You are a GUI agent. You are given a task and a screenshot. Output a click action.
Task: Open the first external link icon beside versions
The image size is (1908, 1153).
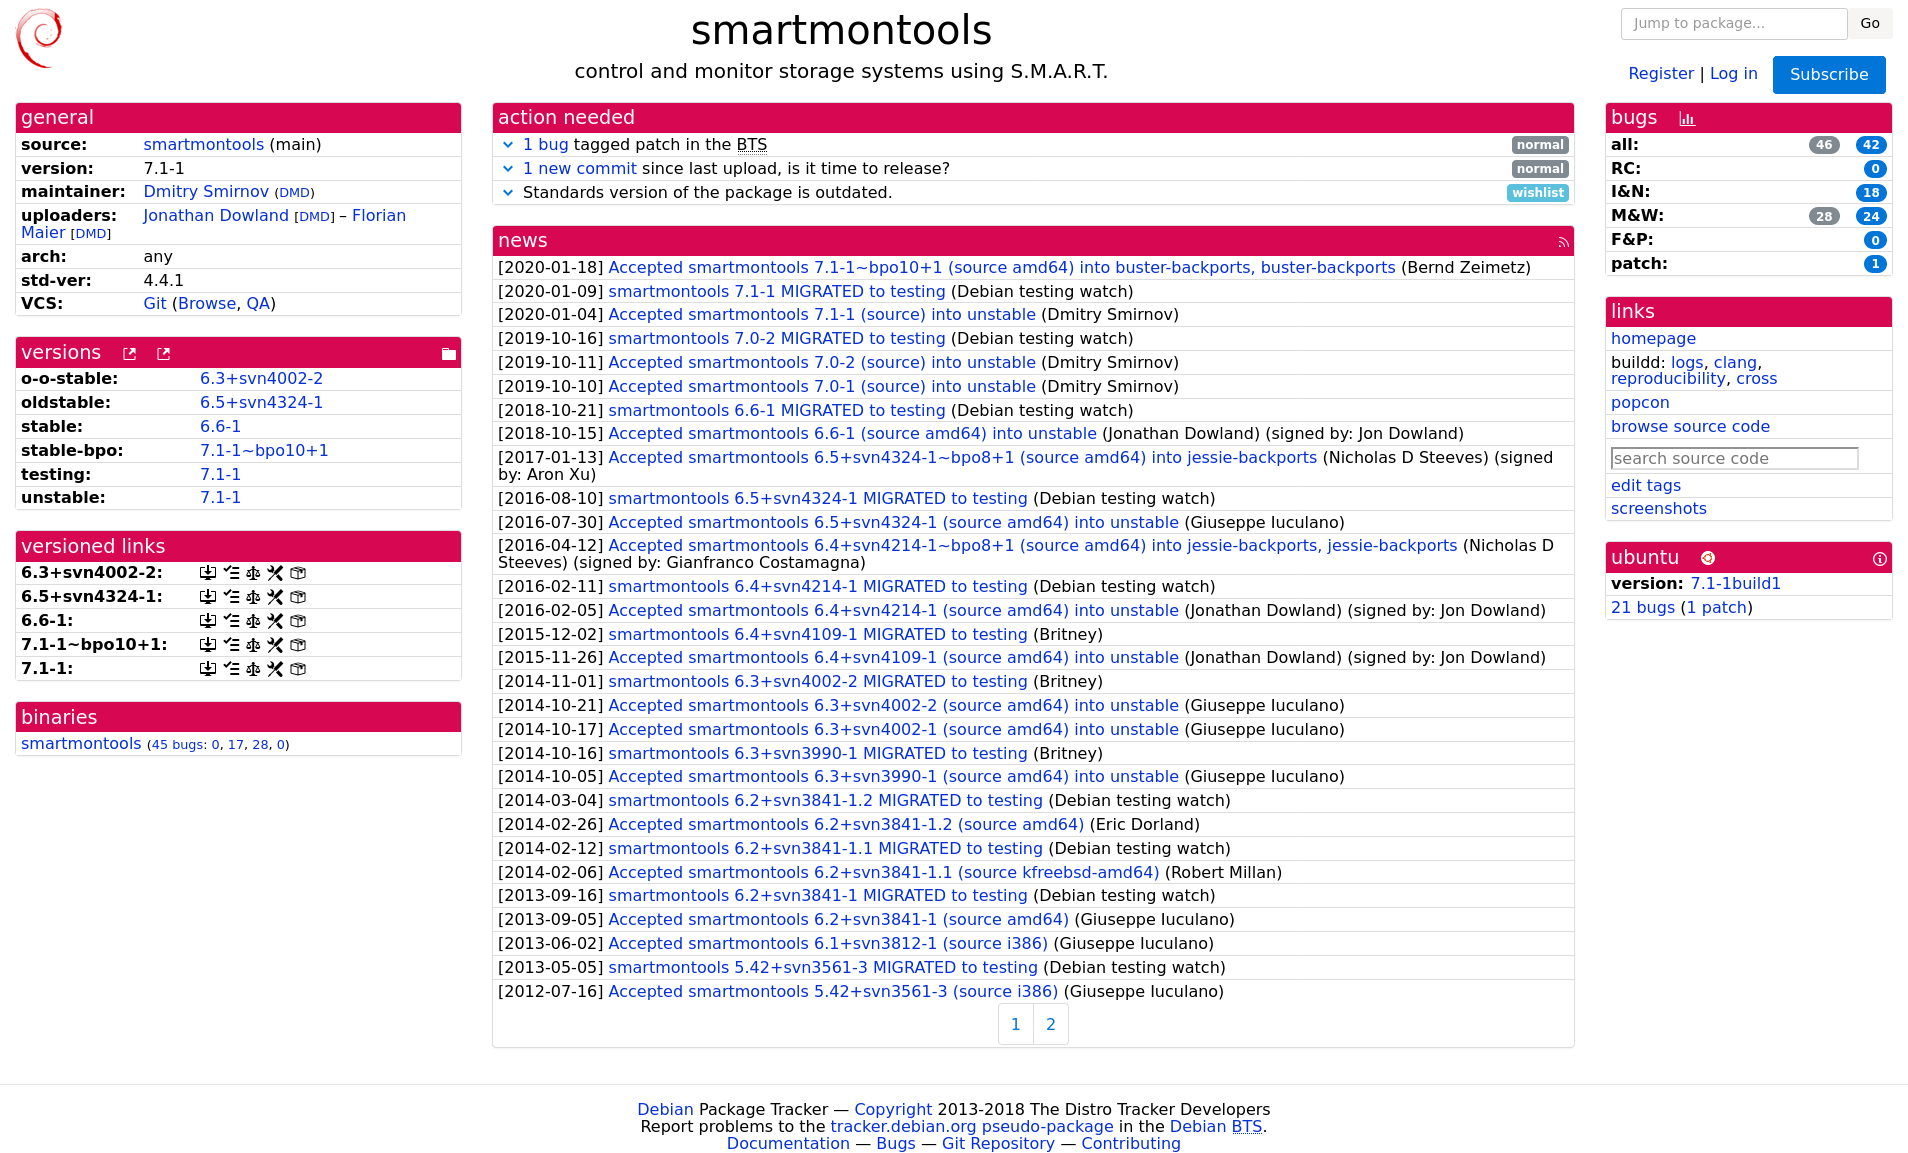pyautogui.click(x=129, y=354)
